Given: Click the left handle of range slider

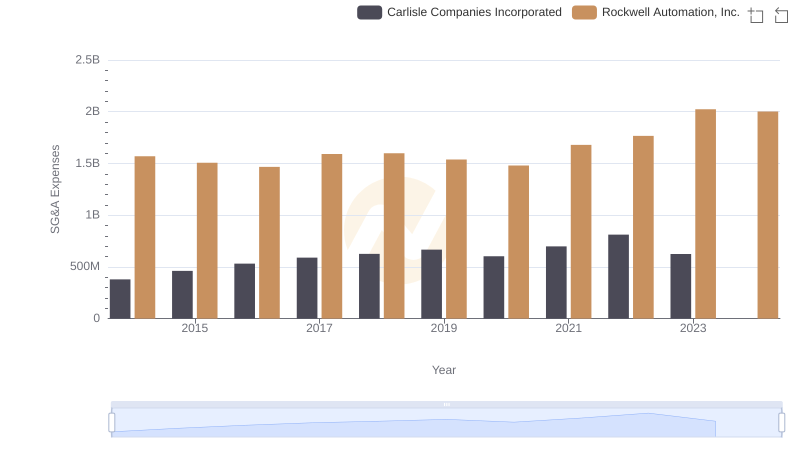Looking at the screenshot, I should point(112,423).
